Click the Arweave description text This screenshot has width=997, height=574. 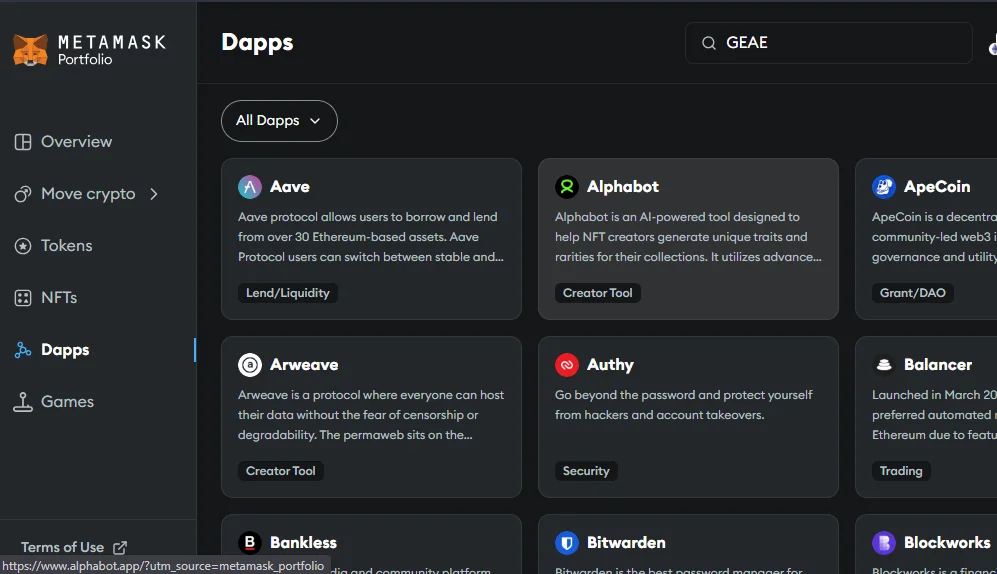[371, 415]
